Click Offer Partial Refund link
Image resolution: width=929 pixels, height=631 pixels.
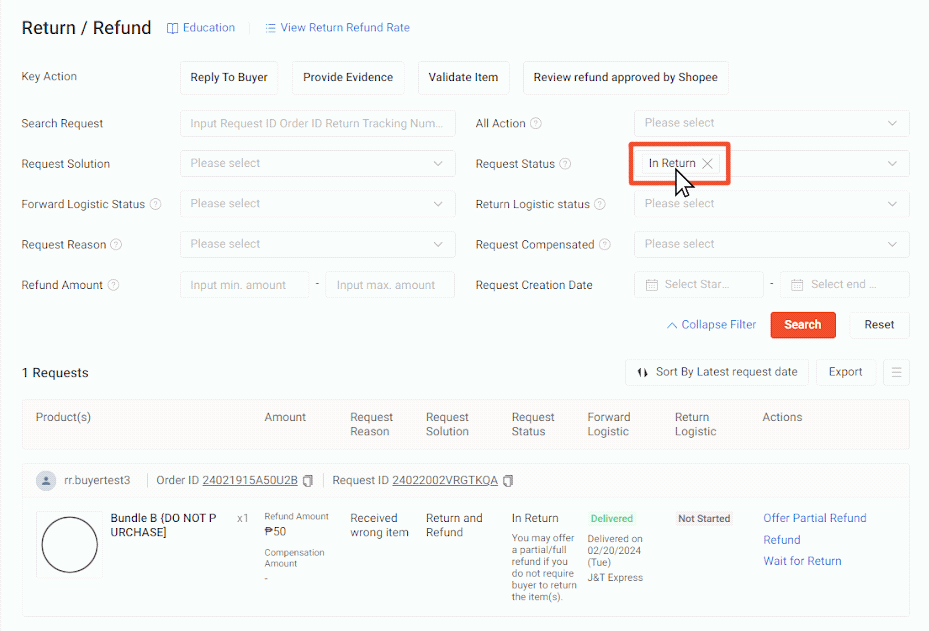[814, 518]
